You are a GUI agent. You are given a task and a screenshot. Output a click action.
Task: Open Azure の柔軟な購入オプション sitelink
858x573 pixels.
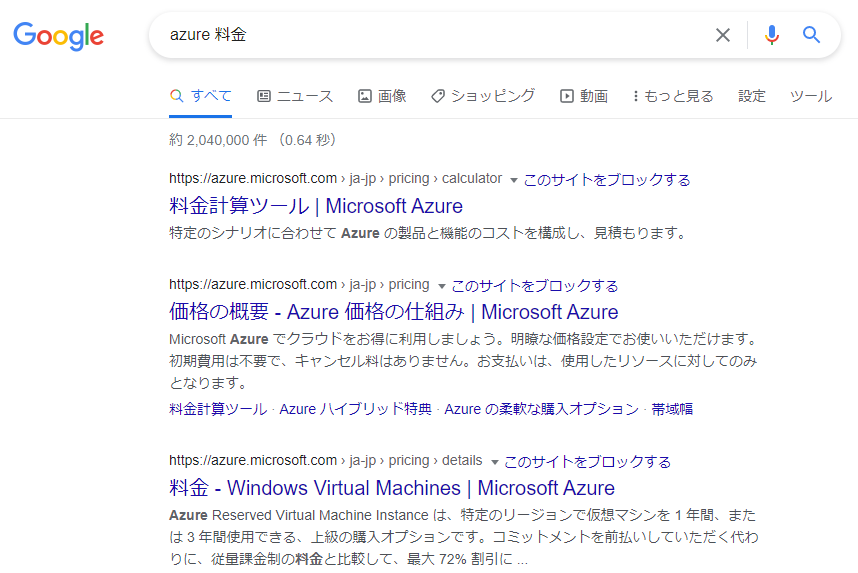541,409
